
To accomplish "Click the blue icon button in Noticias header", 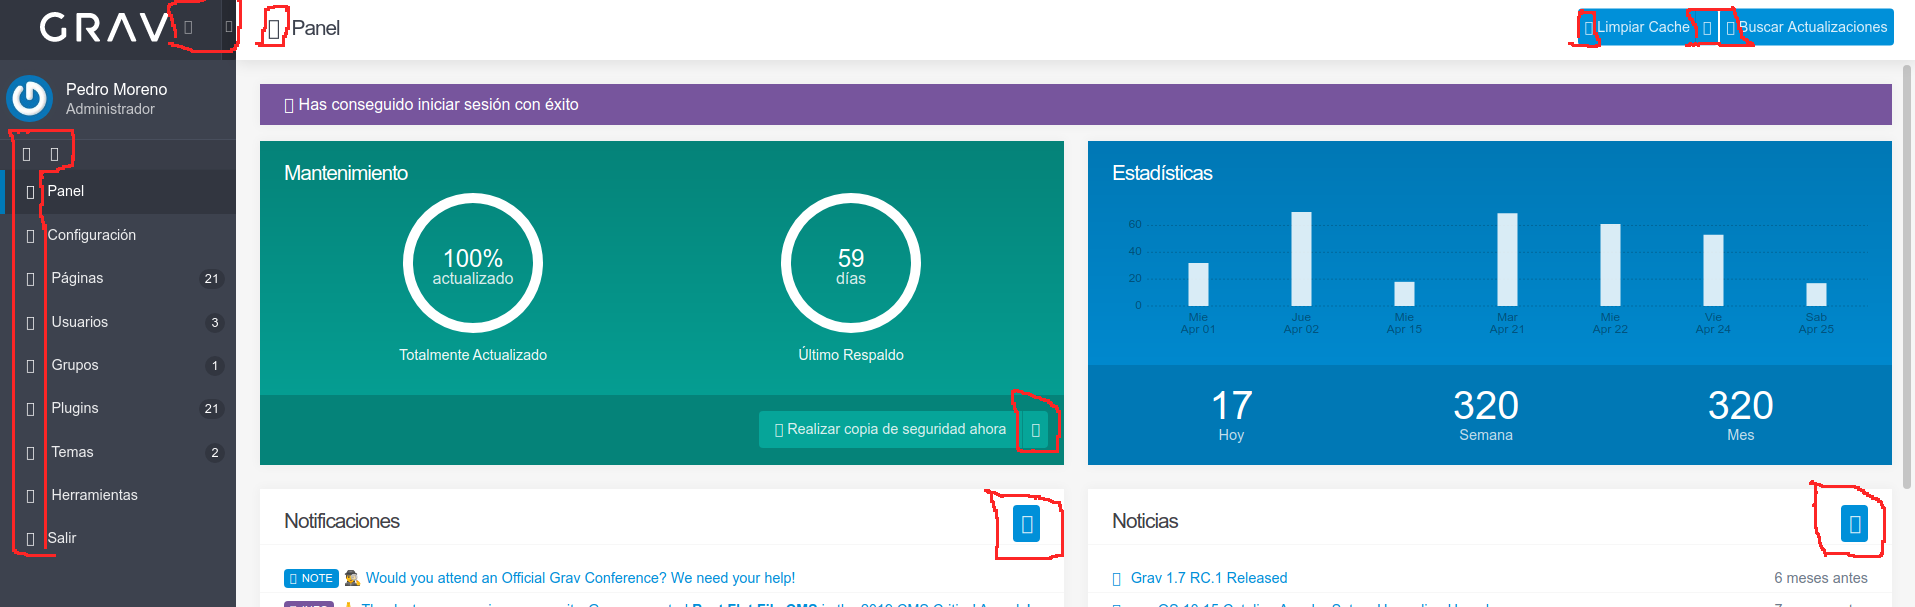I will tap(1855, 523).
